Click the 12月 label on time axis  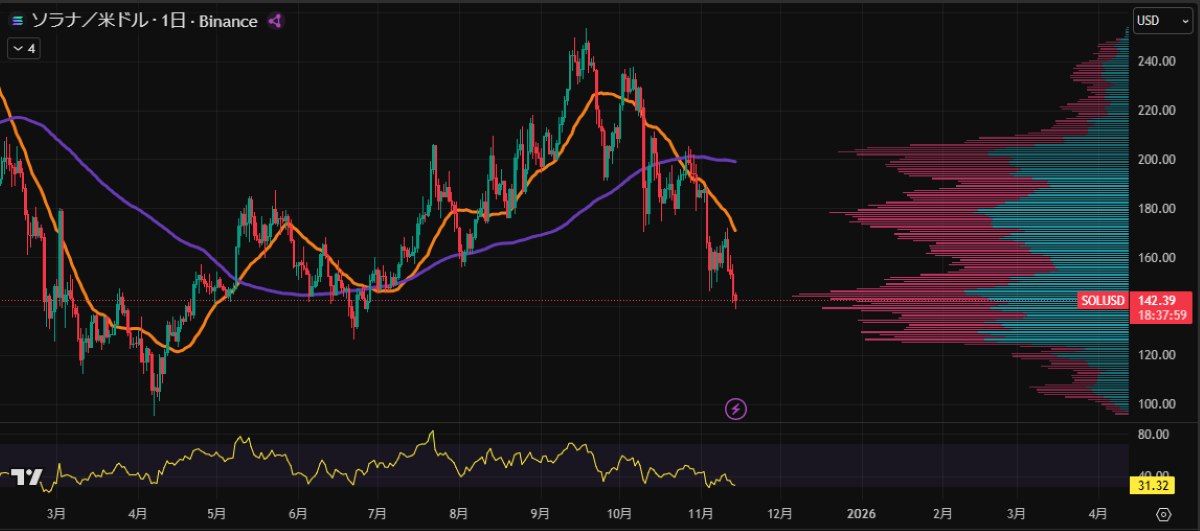coord(780,514)
